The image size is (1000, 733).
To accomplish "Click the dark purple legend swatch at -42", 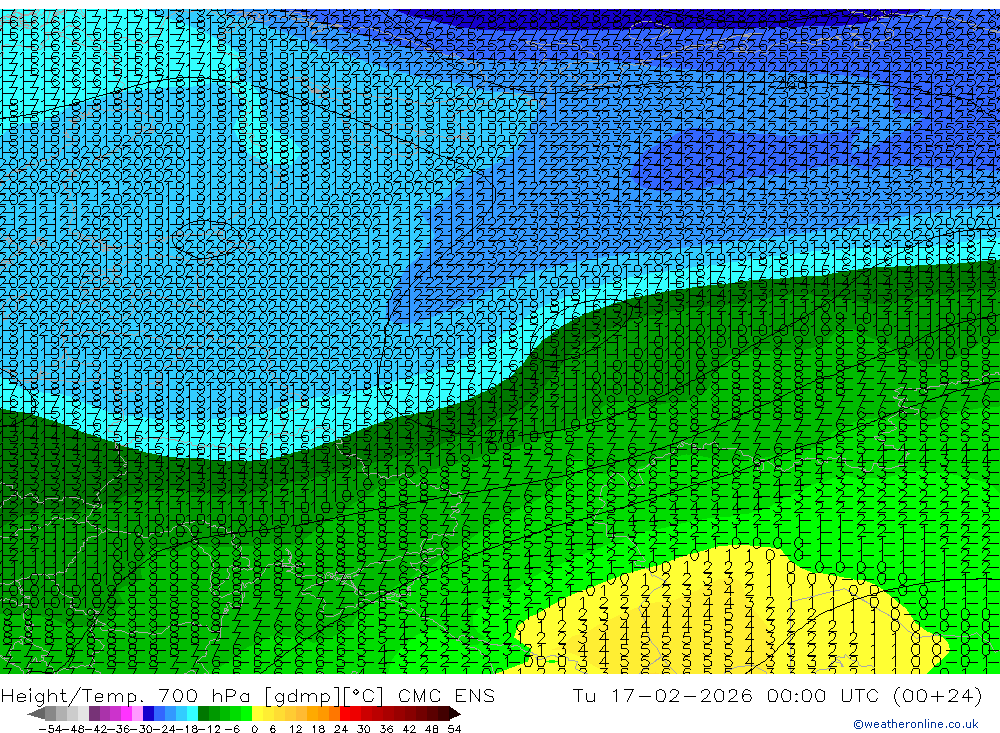I will pyautogui.click(x=94, y=713).
